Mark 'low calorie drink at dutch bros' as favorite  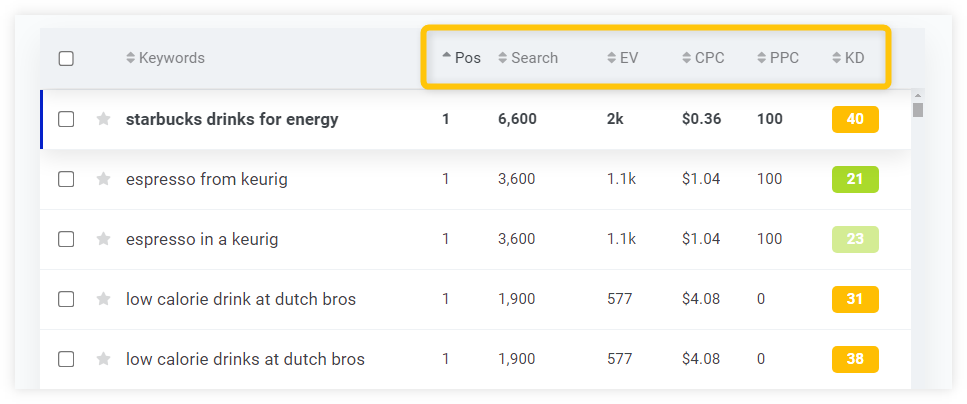click(x=103, y=299)
